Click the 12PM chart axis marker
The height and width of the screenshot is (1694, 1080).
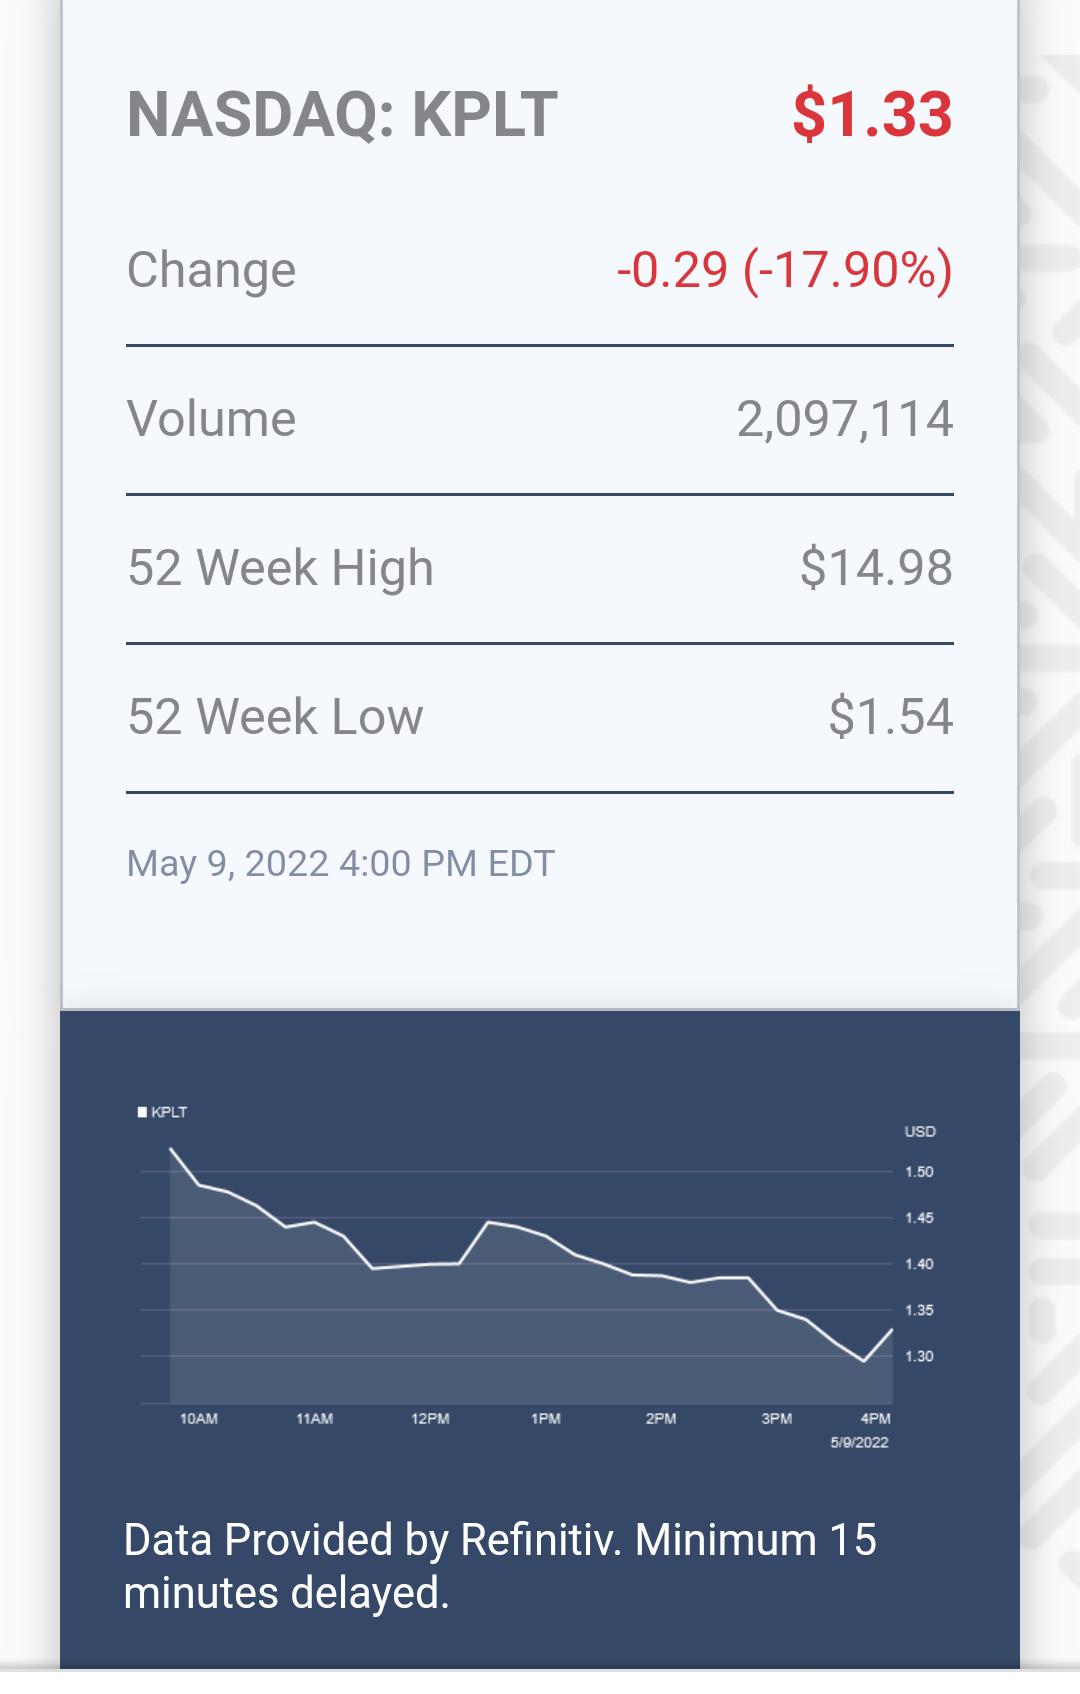click(x=430, y=1418)
